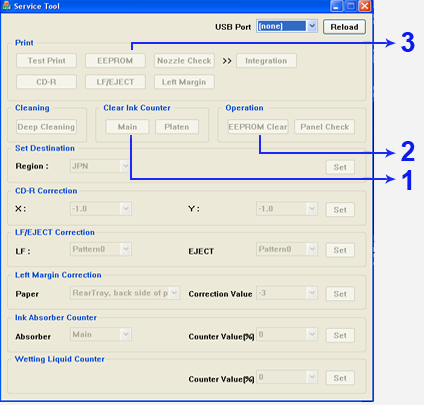Click the LF/EJECT print button

click(x=115, y=82)
